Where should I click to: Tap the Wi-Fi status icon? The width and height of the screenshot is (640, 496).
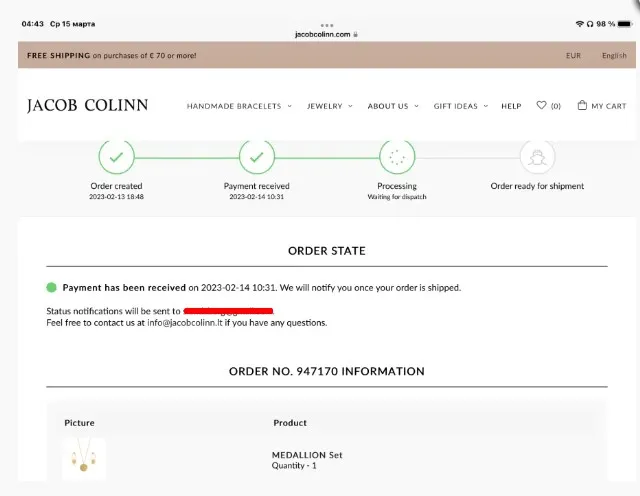pos(580,24)
